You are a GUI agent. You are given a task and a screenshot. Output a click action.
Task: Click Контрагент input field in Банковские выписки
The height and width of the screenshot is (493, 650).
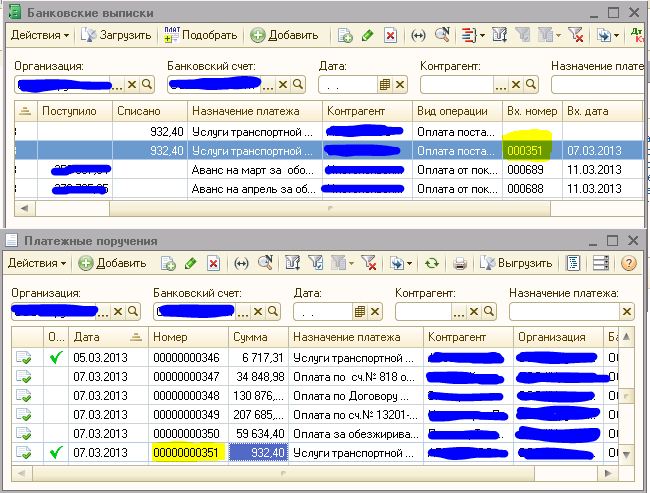457,85
